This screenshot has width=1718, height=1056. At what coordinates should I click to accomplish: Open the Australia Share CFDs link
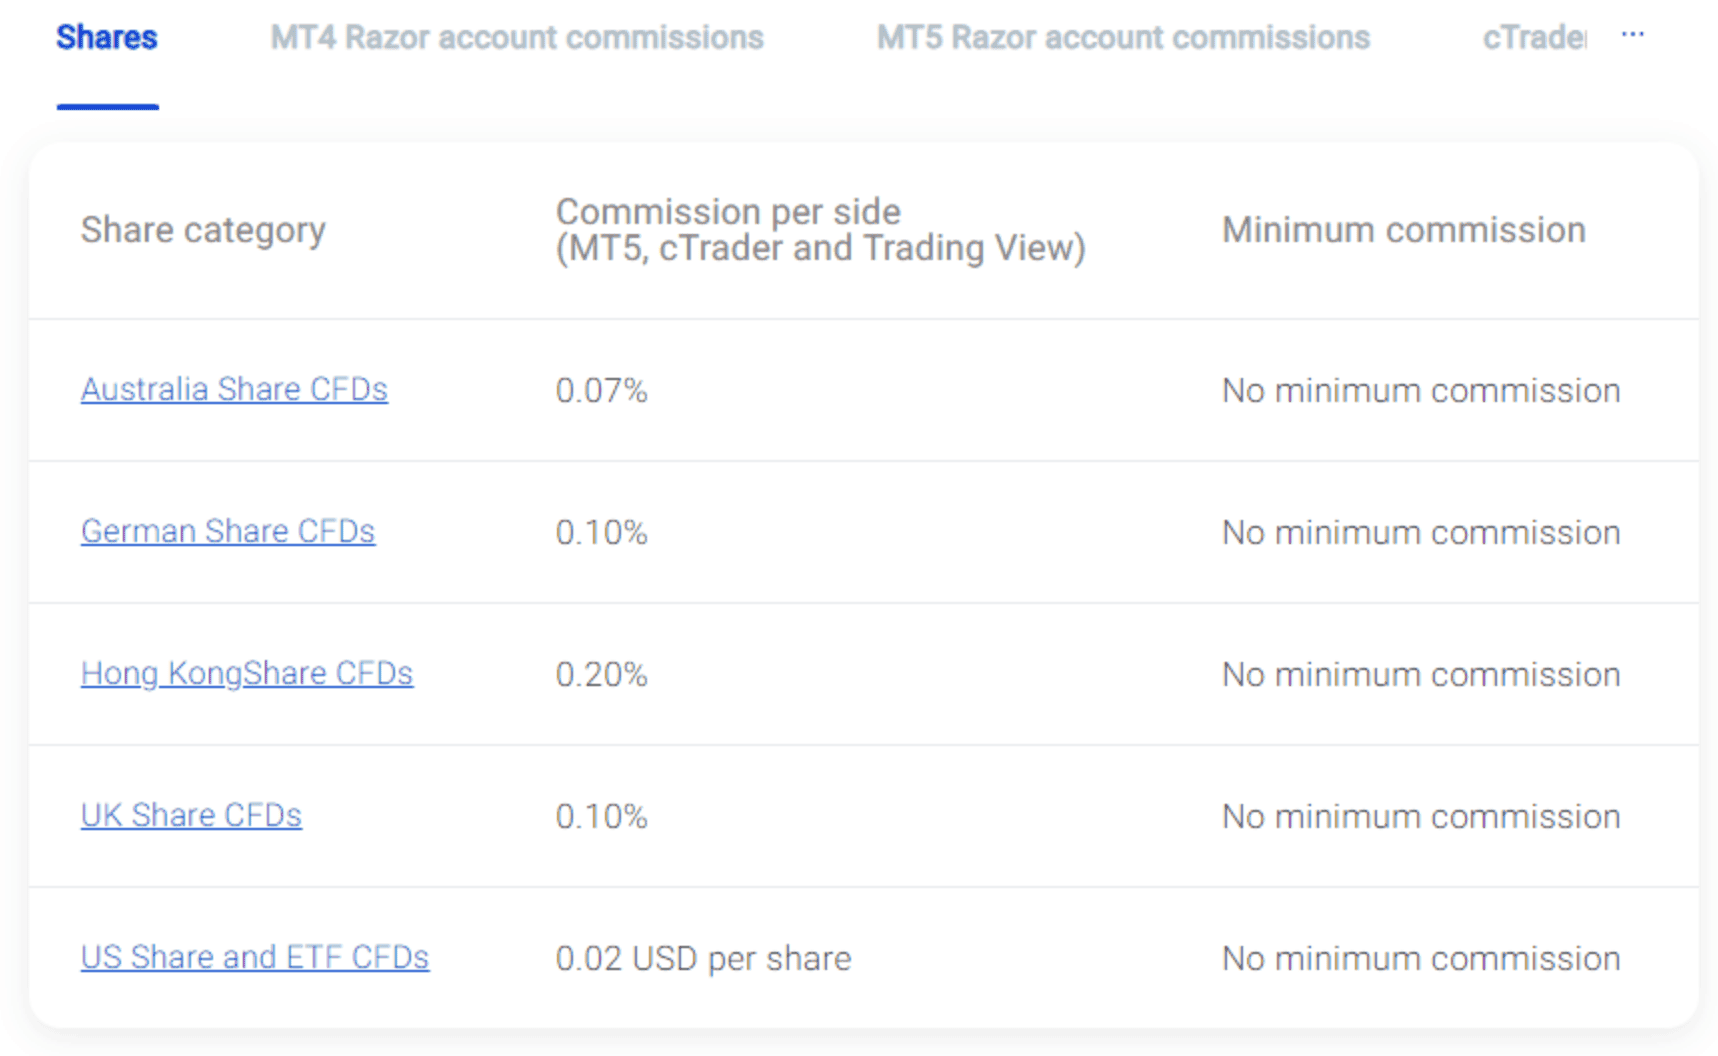pos(234,389)
